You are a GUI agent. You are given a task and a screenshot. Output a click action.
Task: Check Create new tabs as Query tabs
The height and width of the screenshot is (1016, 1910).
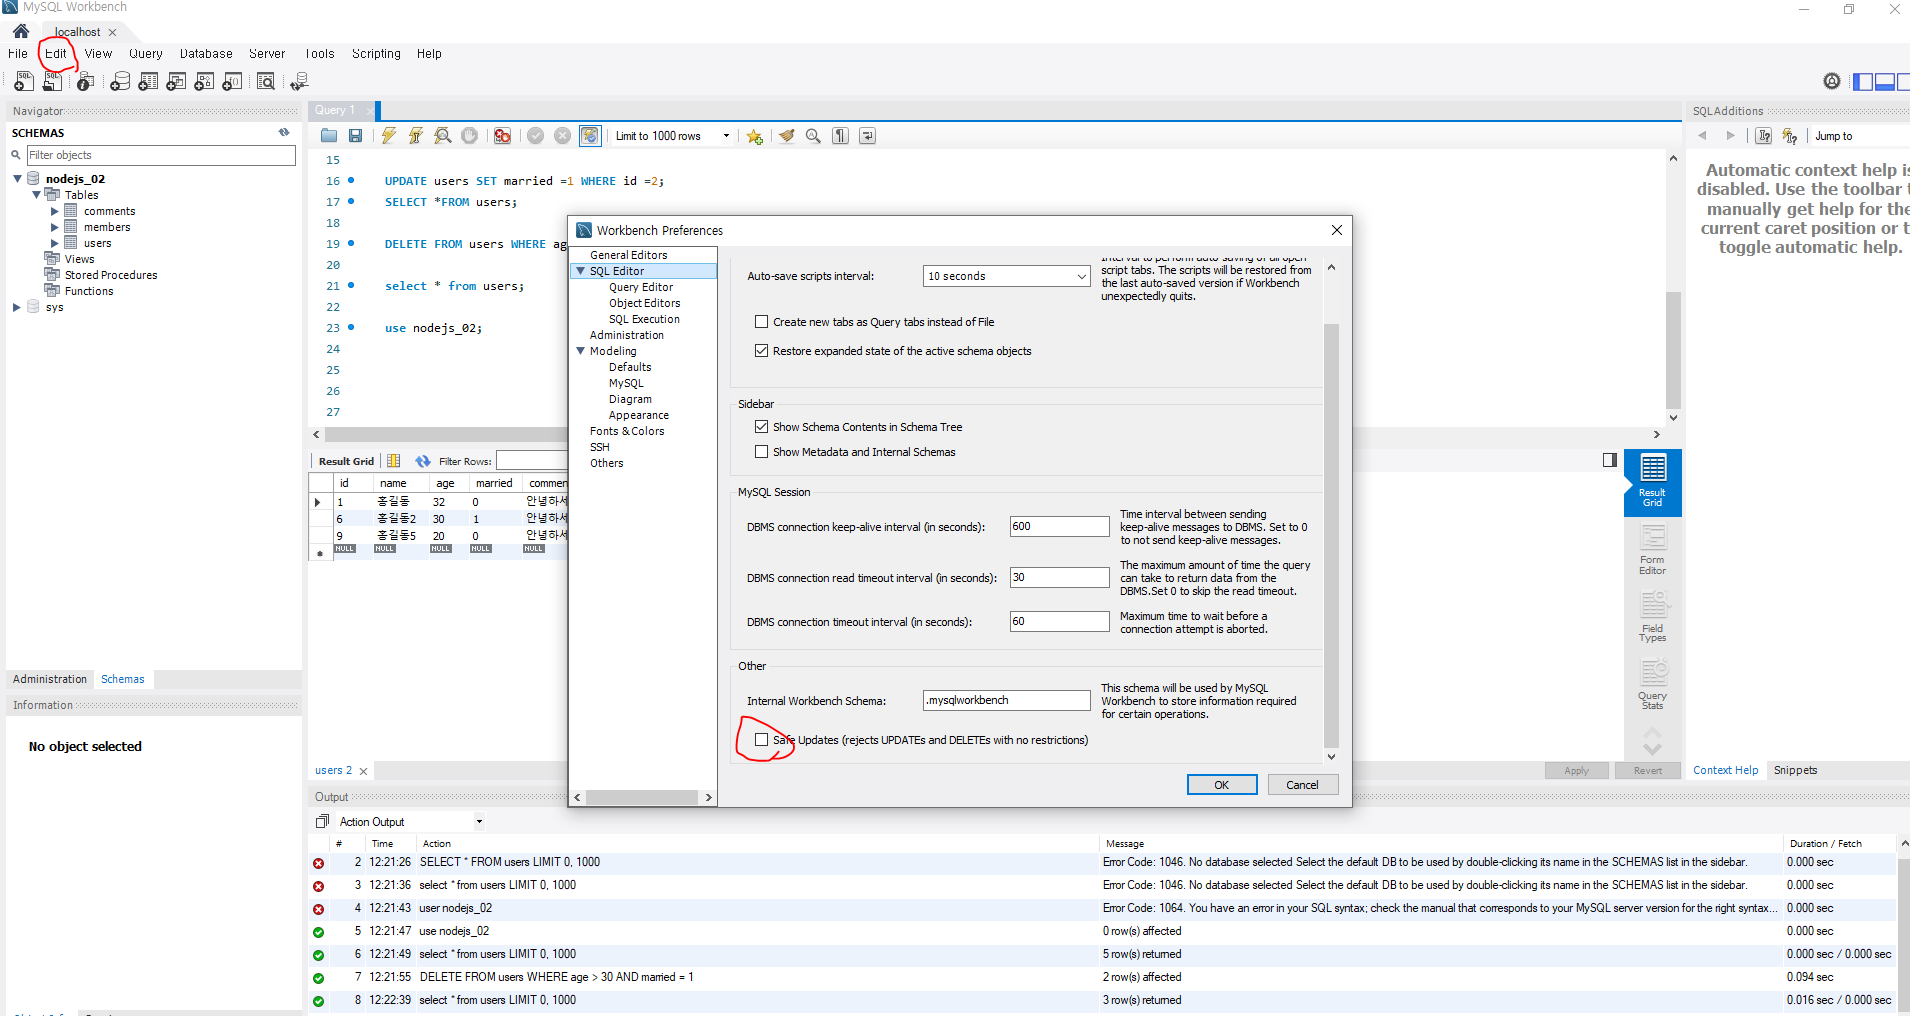point(762,322)
